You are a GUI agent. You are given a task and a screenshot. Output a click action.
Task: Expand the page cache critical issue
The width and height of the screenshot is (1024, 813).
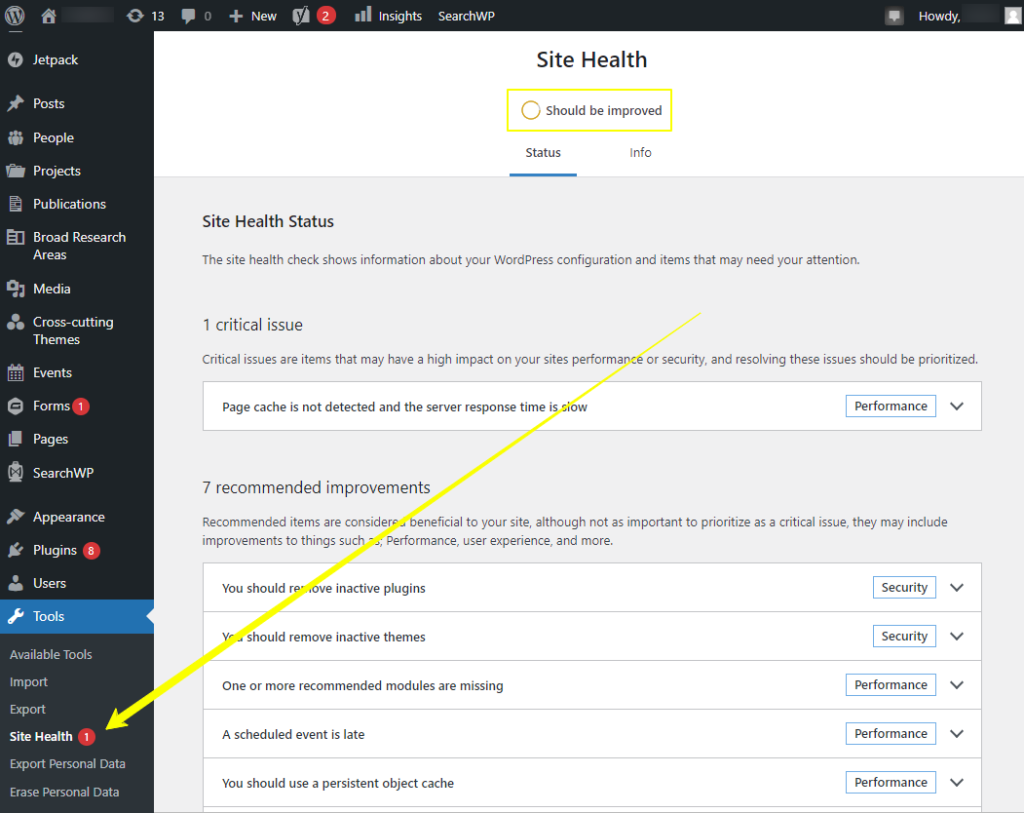pos(956,406)
